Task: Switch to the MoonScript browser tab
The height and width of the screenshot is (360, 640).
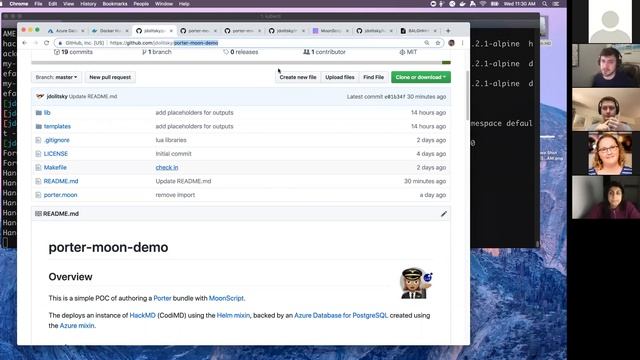Action: (330, 31)
